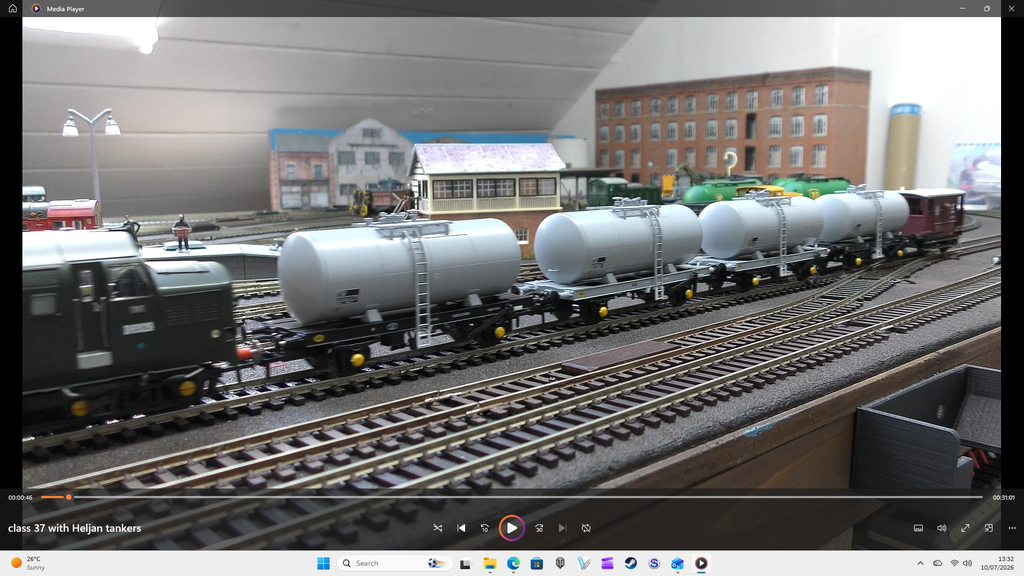Skip back 10 seconds
1024x576 pixels.
tap(485, 528)
